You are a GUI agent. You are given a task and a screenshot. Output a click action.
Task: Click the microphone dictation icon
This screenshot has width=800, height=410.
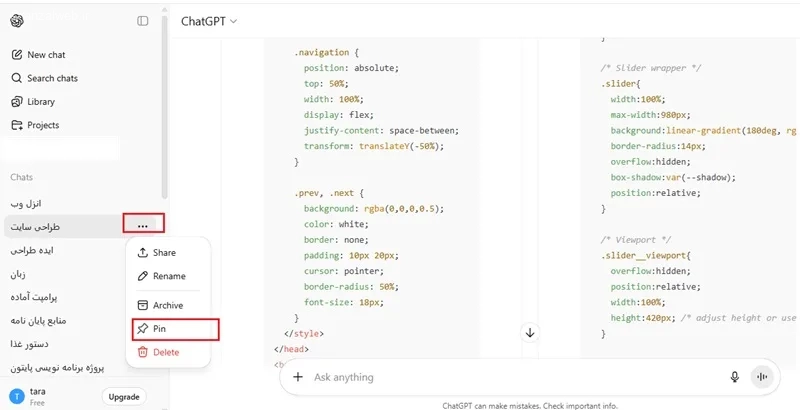tap(735, 377)
